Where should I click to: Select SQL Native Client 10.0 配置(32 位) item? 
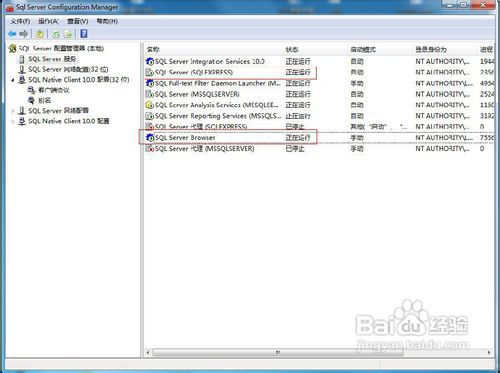(x=79, y=80)
